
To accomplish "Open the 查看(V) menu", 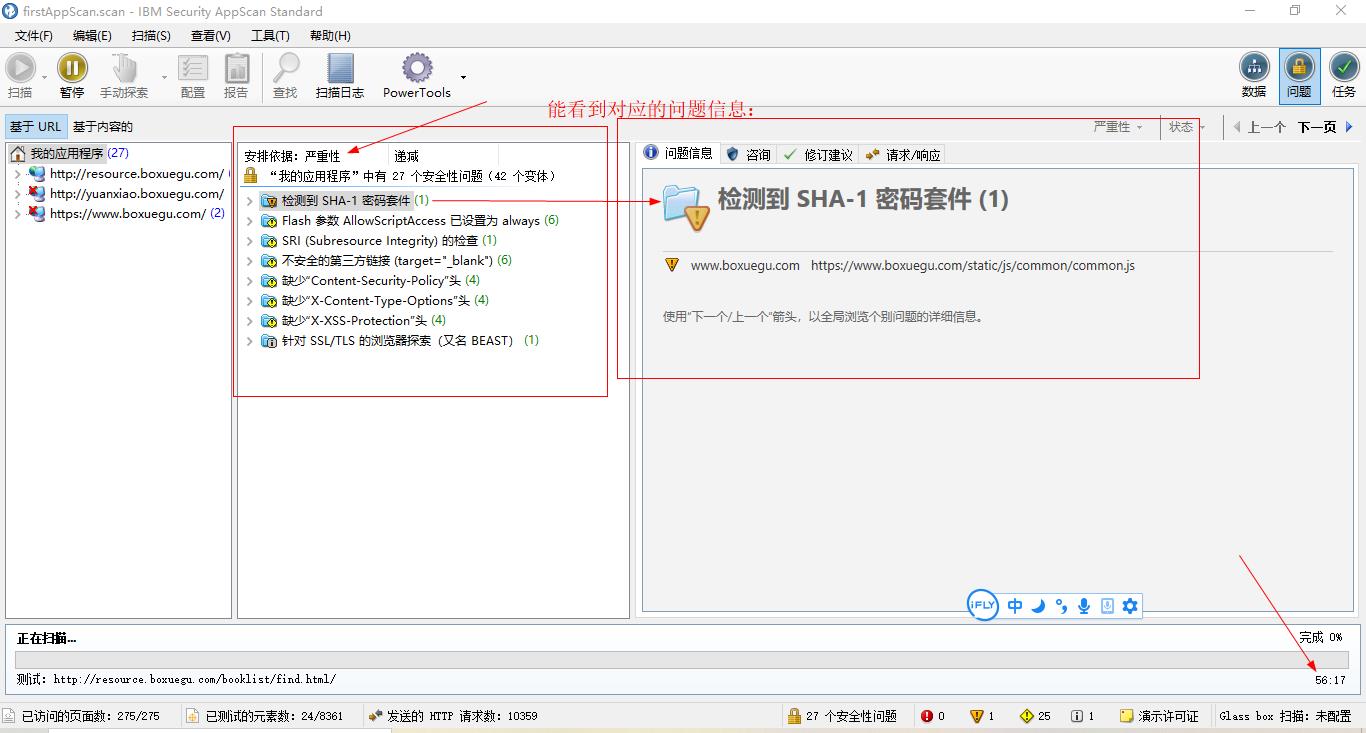I will (x=210, y=35).
